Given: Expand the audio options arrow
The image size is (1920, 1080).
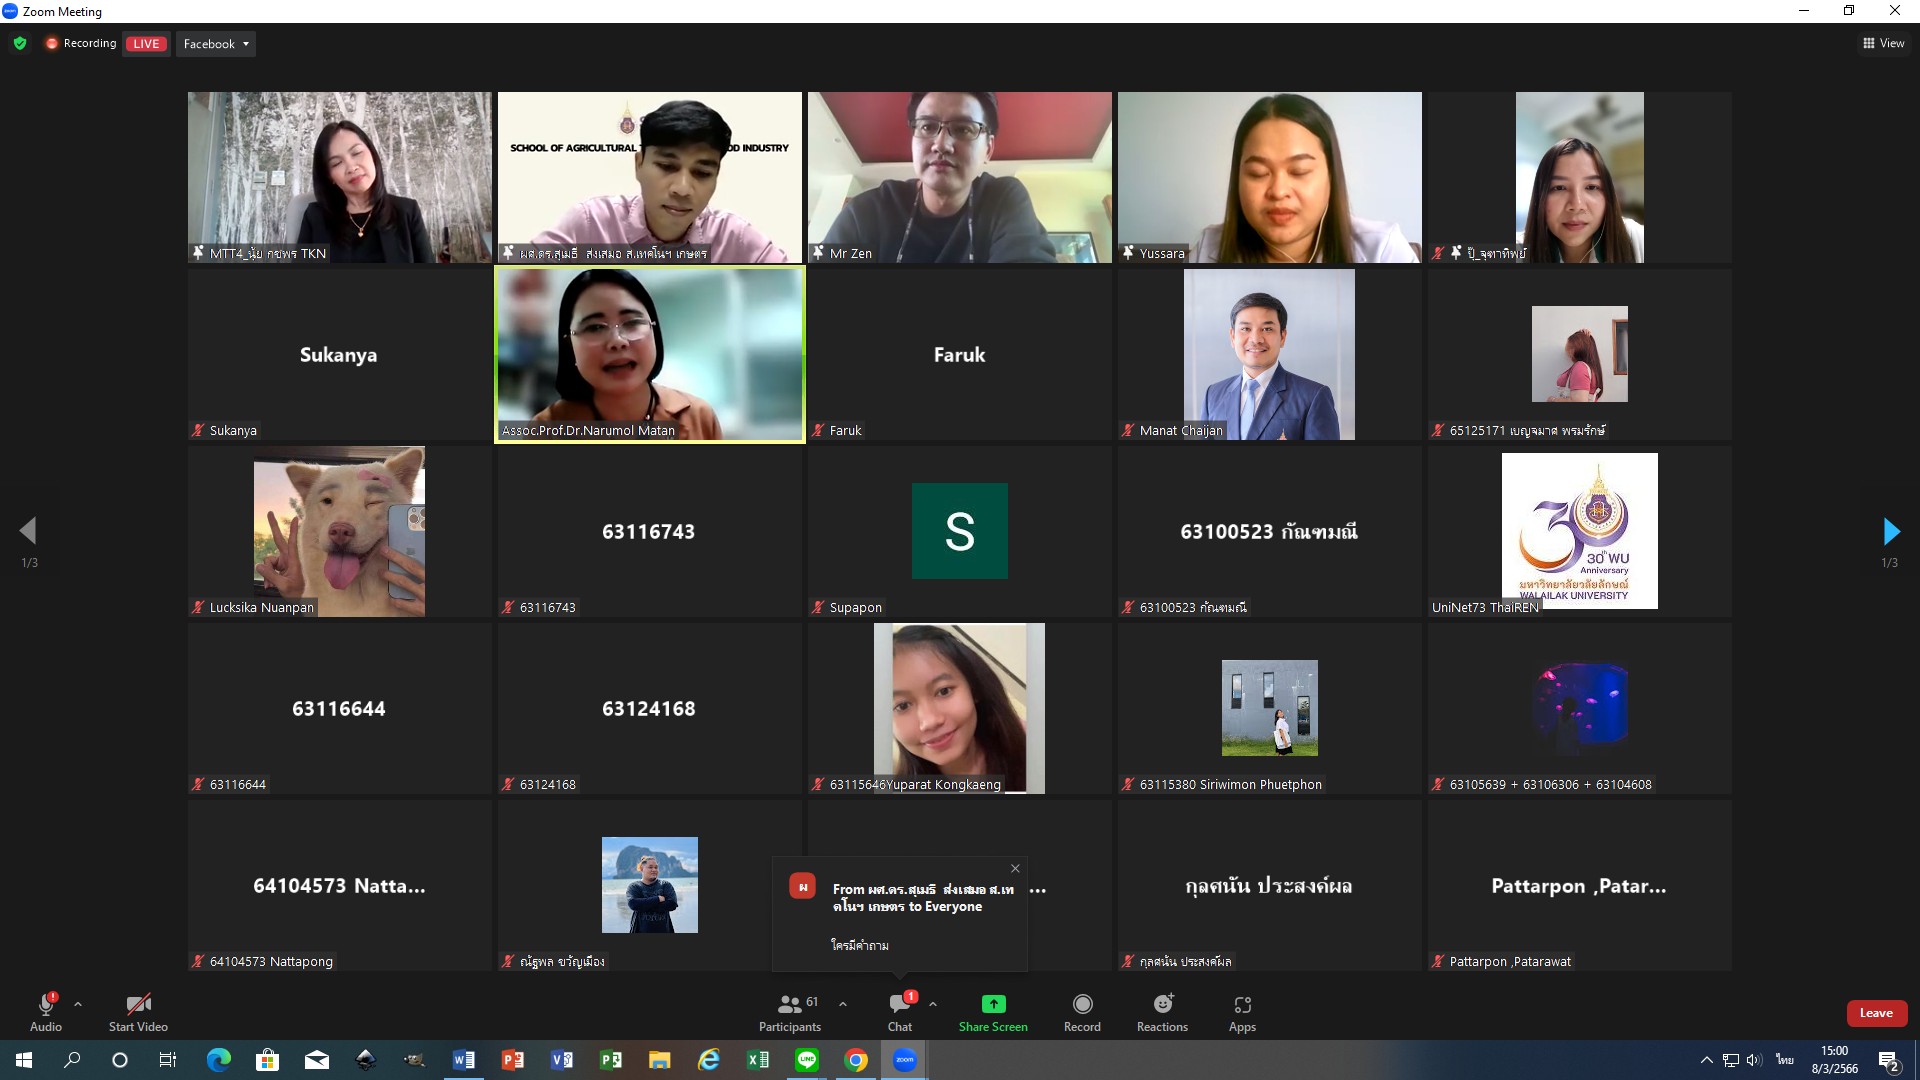Looking at the screenshot, I should tap(78, 1004).
